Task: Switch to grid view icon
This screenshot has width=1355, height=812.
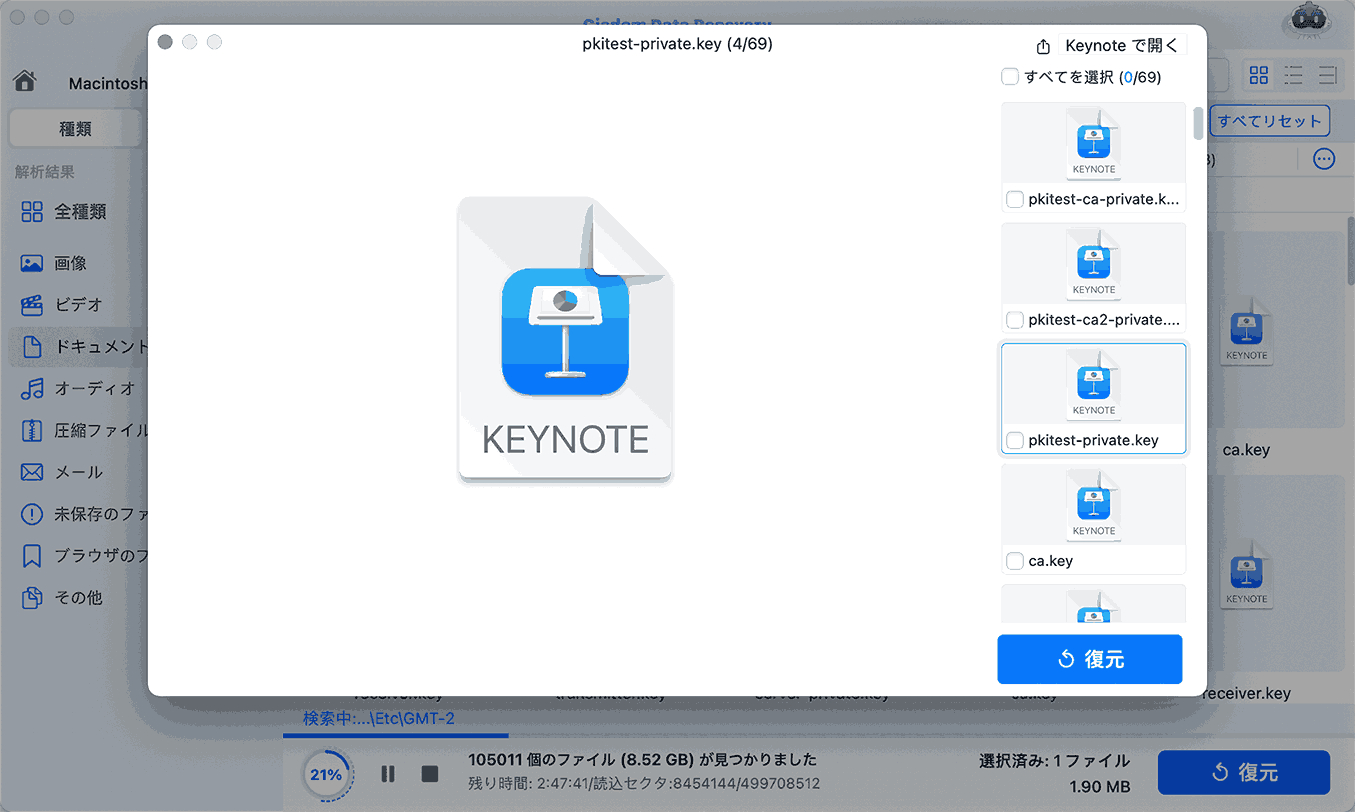Action: [x=1258, y=75]
